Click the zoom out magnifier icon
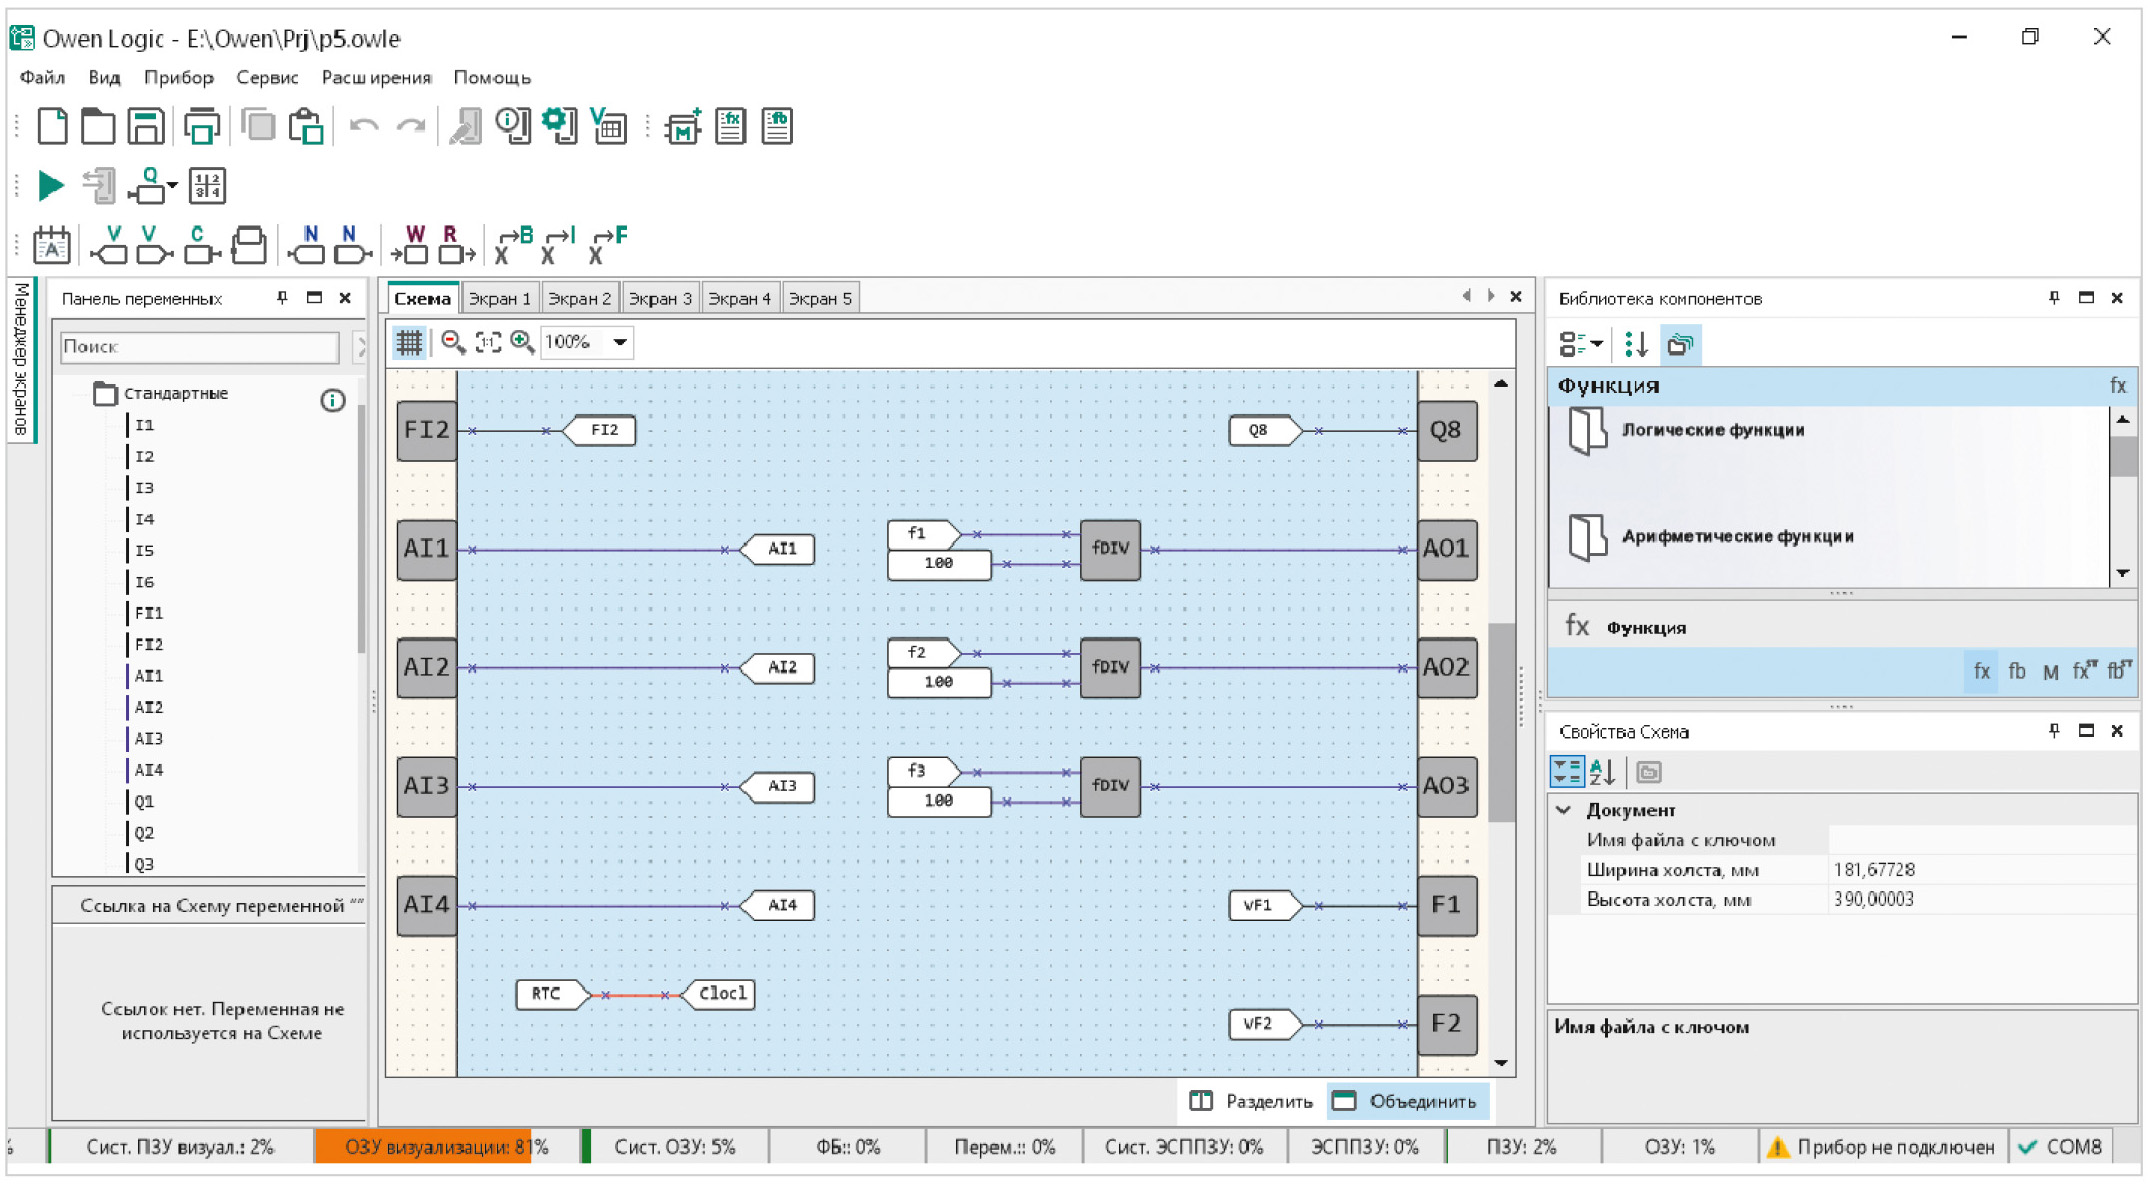The width and height of the screenshot is (2152, 1184). tap(453, 342)
